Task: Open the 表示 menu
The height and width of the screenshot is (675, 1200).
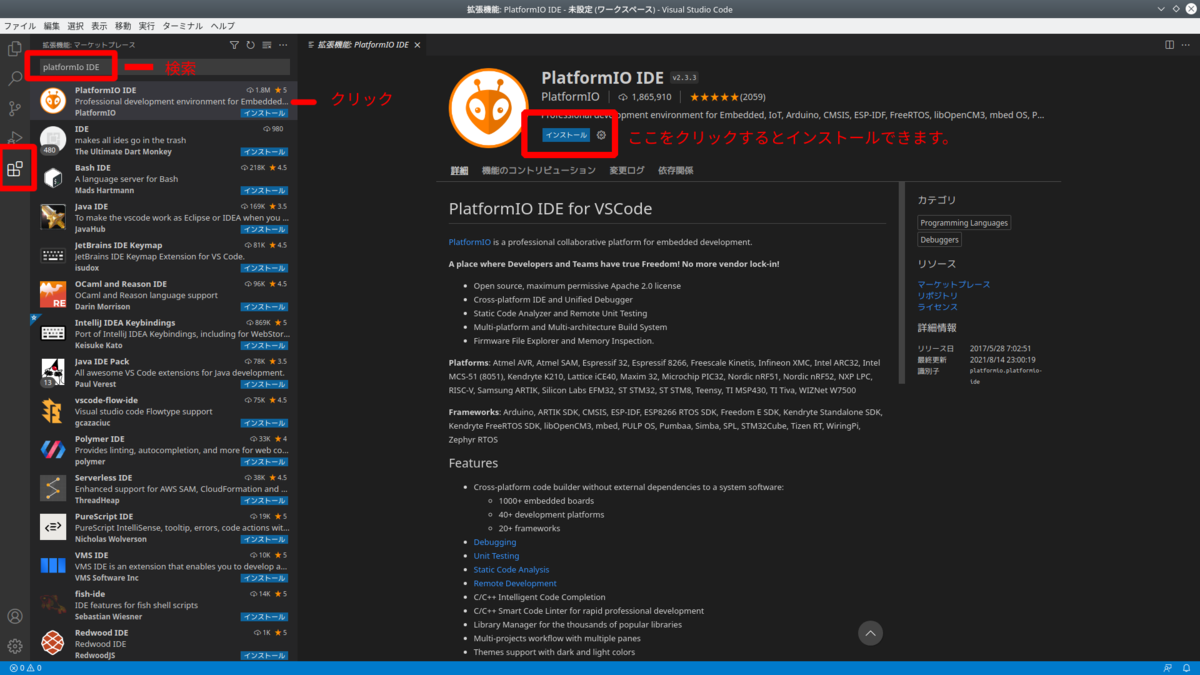Action: [x=99, y=26]
